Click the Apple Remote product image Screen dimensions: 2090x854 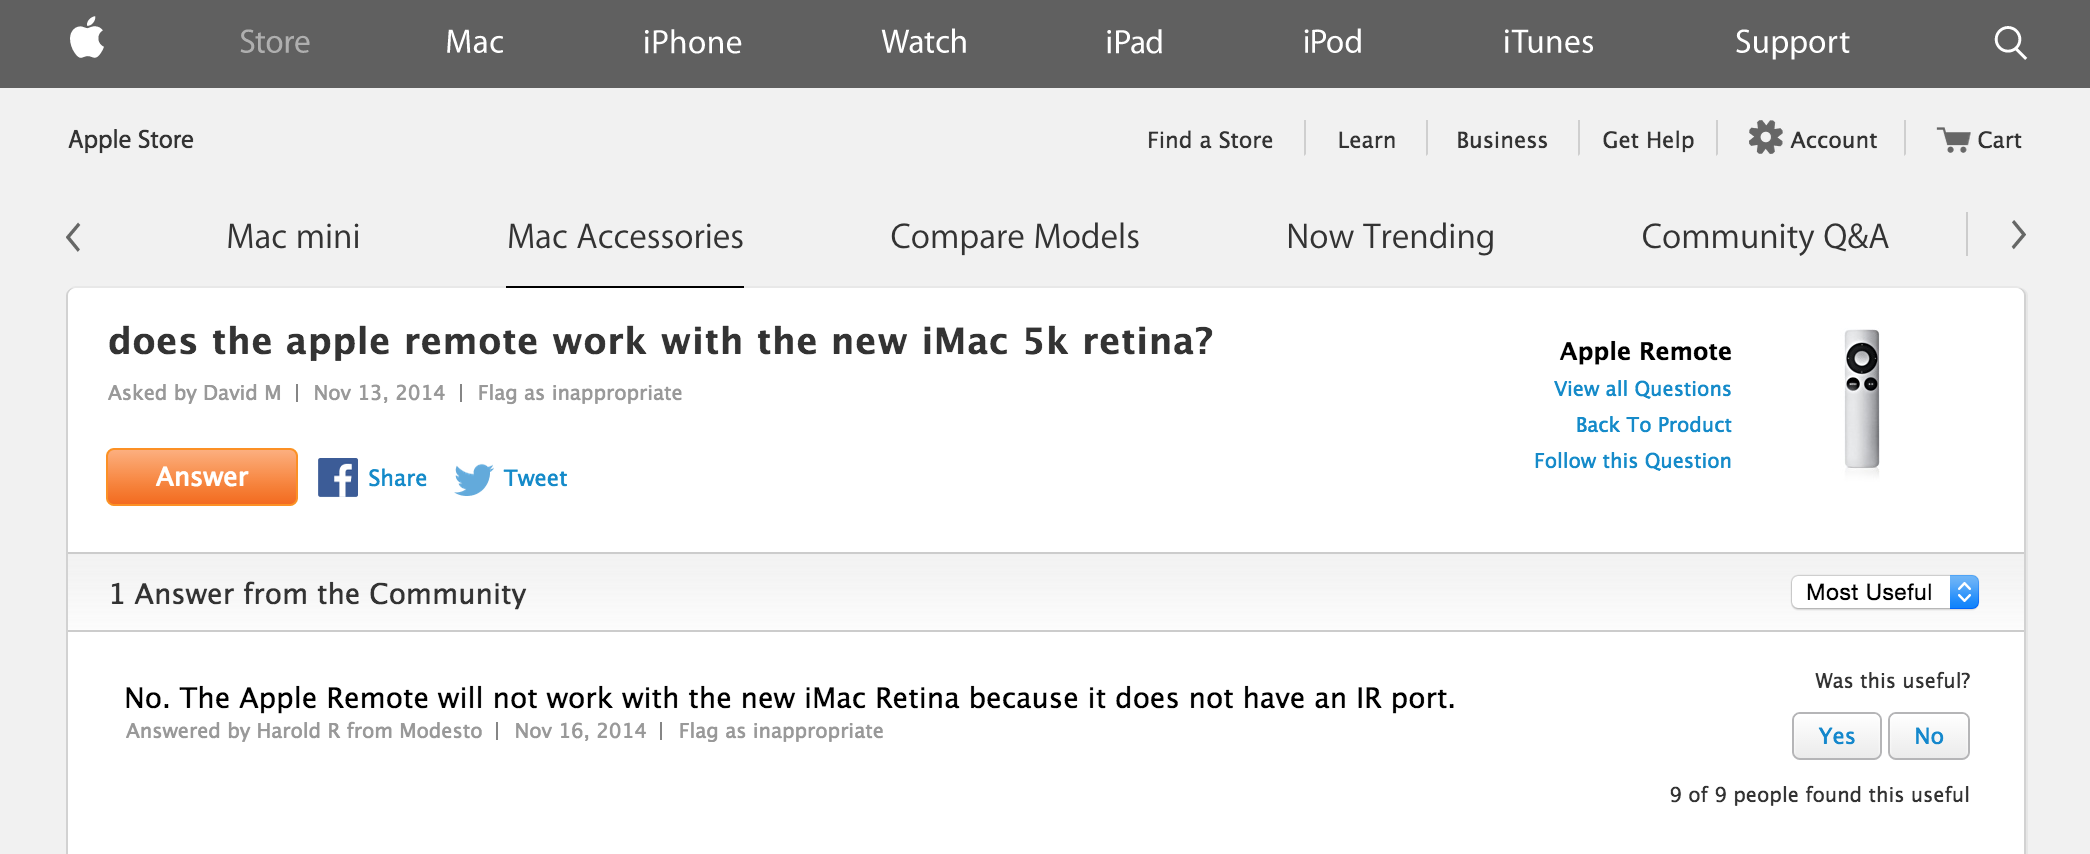coord(1861,399)
